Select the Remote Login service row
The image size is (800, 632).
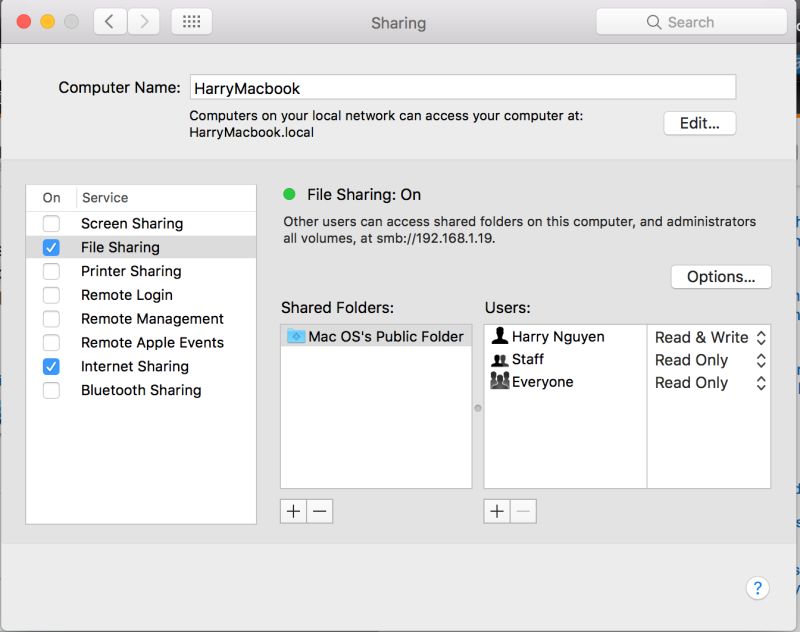coord(141,295)
